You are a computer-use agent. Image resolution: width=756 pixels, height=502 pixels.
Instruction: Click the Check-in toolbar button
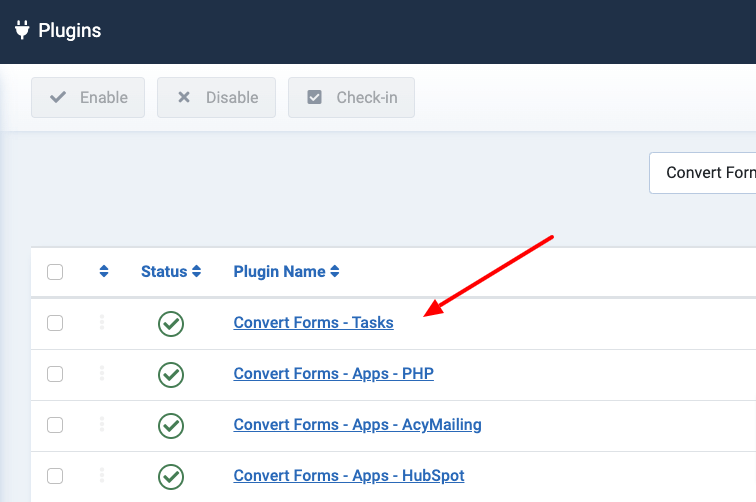coord(351,97)
